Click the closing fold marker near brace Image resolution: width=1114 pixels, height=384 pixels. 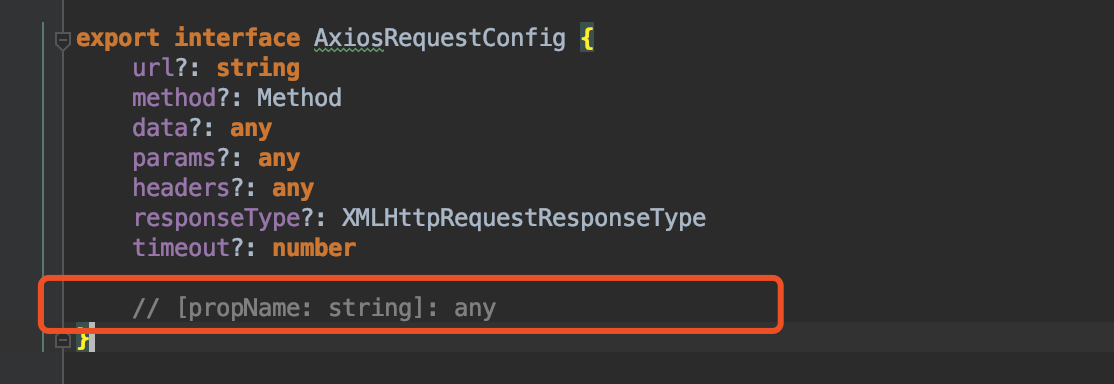click(x=63, y=341)
